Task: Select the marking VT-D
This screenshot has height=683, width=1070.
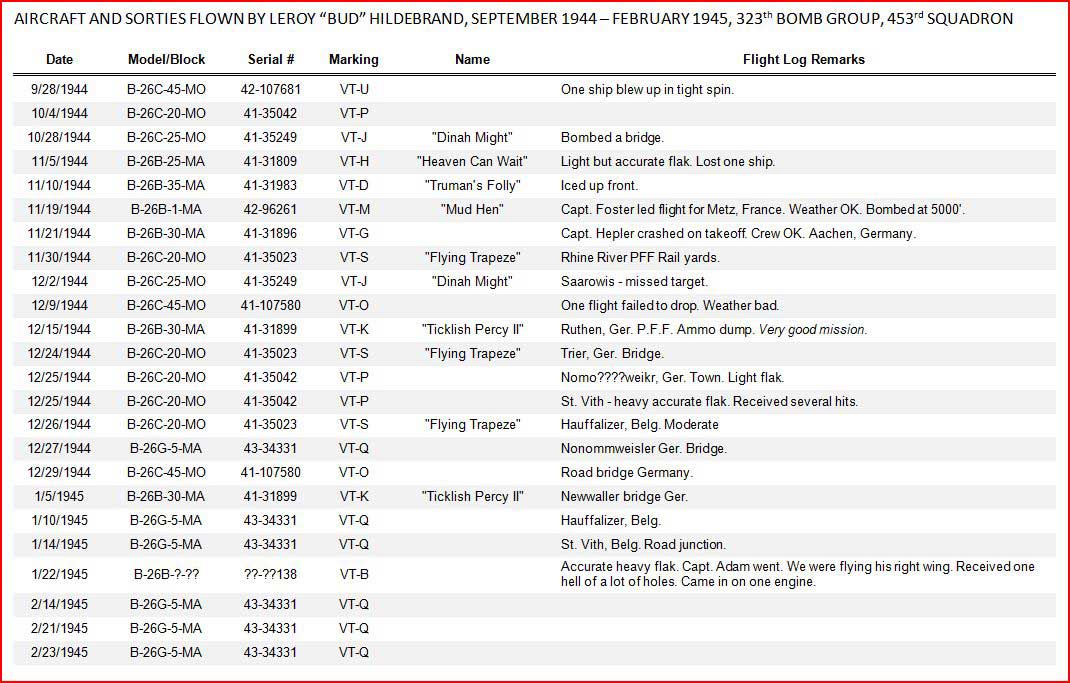Action: [354, 185]
